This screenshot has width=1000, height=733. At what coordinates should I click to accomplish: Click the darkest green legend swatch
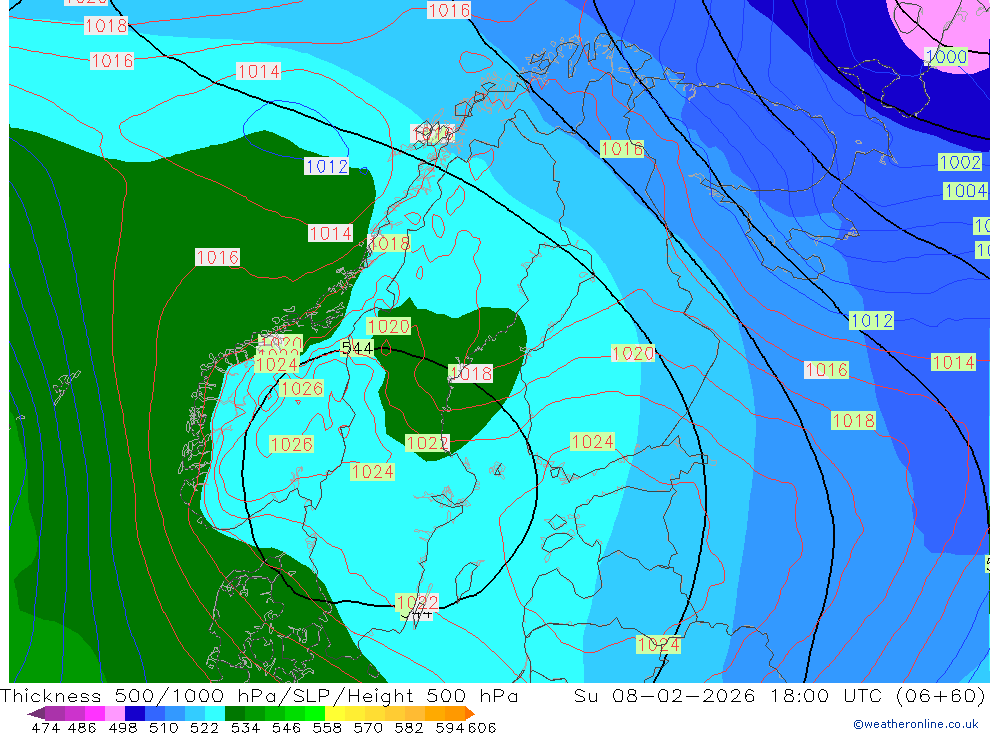(x=235, y=713)
